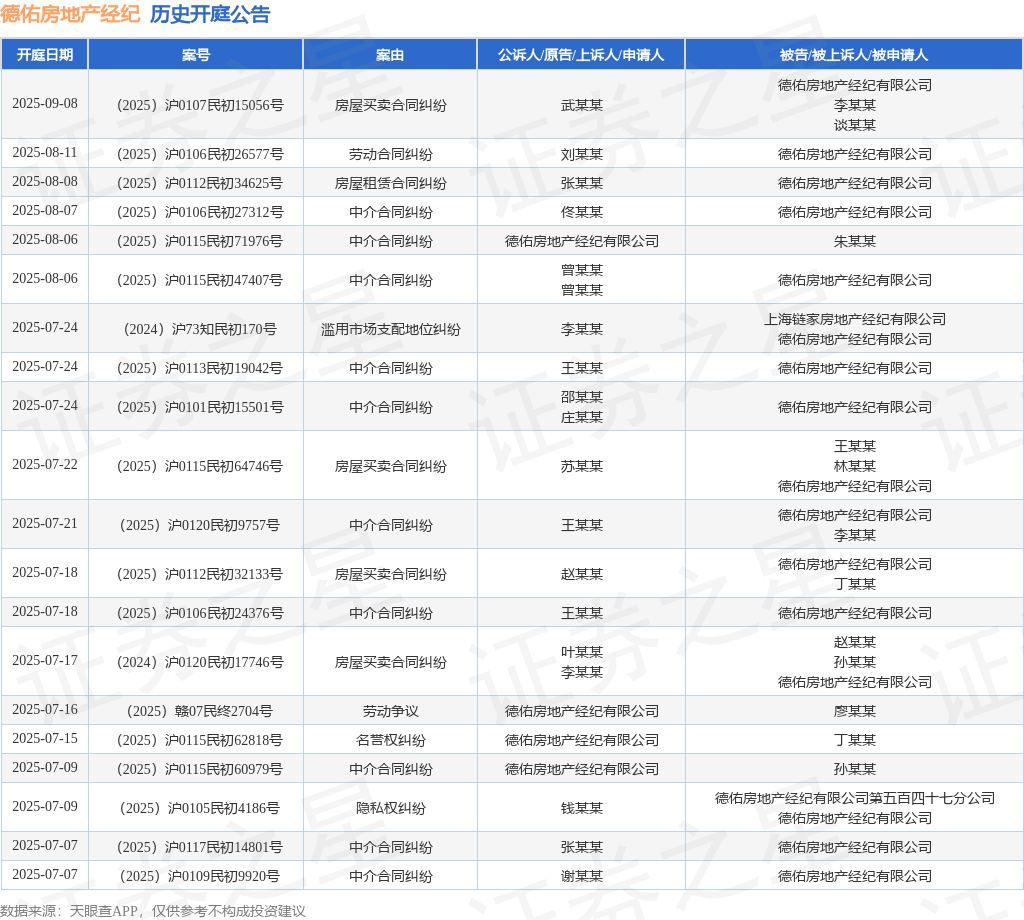Select case number (2025)沪0105民初4186号
The width and height of the screenshot is (1024, 920).
(x=200, y=808)
